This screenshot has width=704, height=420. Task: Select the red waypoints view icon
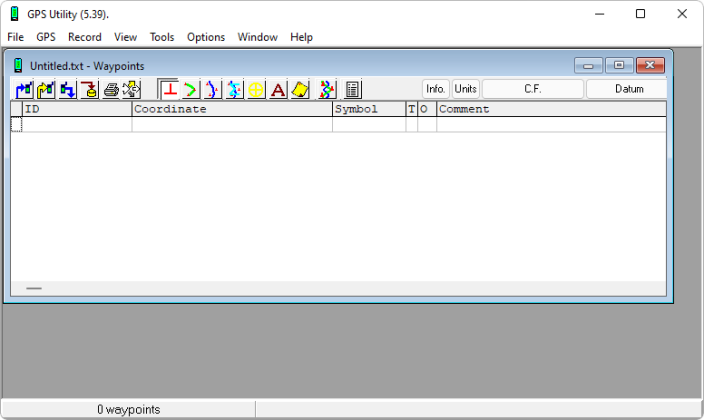pyautogui.click(x=169, y=89)
